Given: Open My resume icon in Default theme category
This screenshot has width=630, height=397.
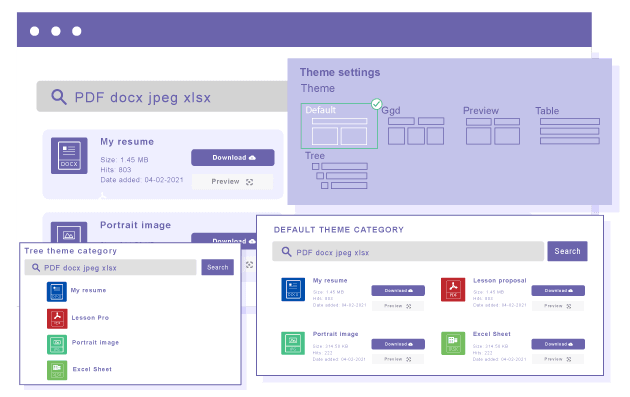Looking at the screenshot, I should pyautogui.click(x=293, y=289).
